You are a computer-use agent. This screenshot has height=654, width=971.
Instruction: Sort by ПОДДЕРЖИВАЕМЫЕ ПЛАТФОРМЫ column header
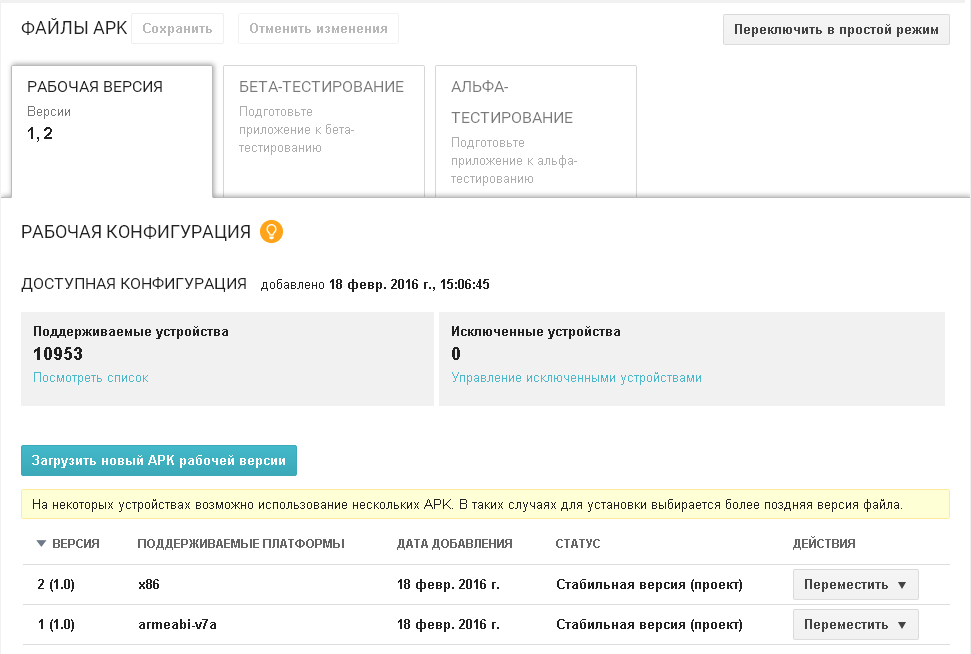click(x=241, y=544)
